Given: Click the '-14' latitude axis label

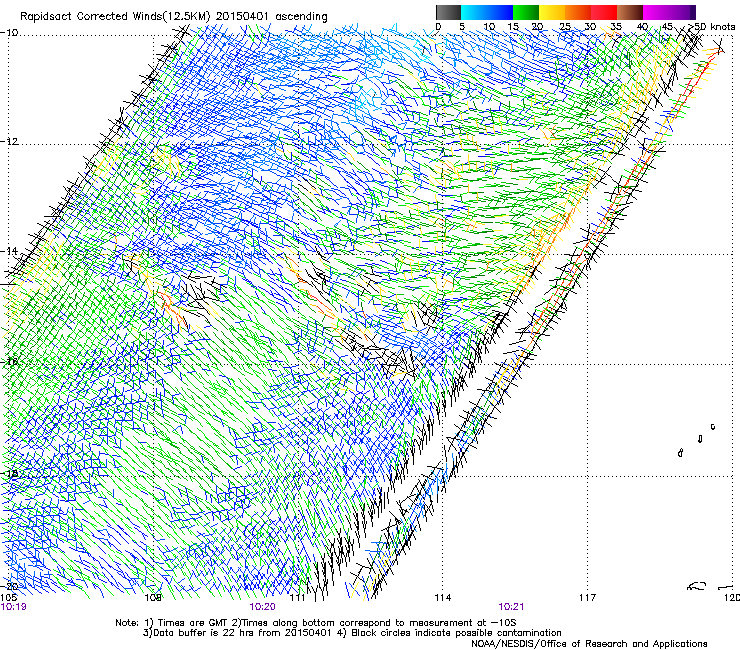Looking at the screenshot, I should coord(9,251).
